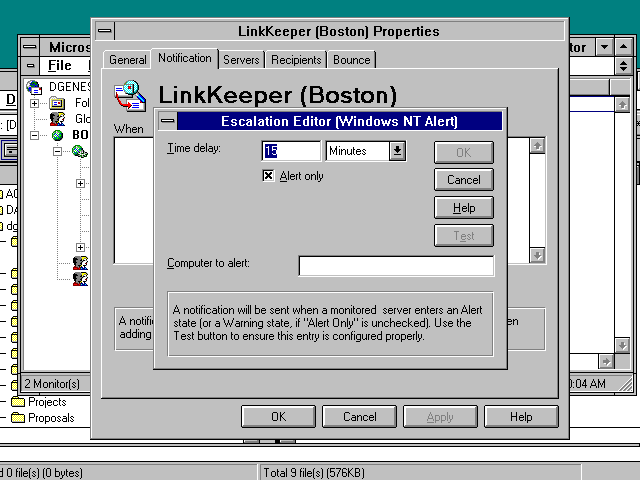Expand the lower plus node under Configuration

[x=80, y=247]
